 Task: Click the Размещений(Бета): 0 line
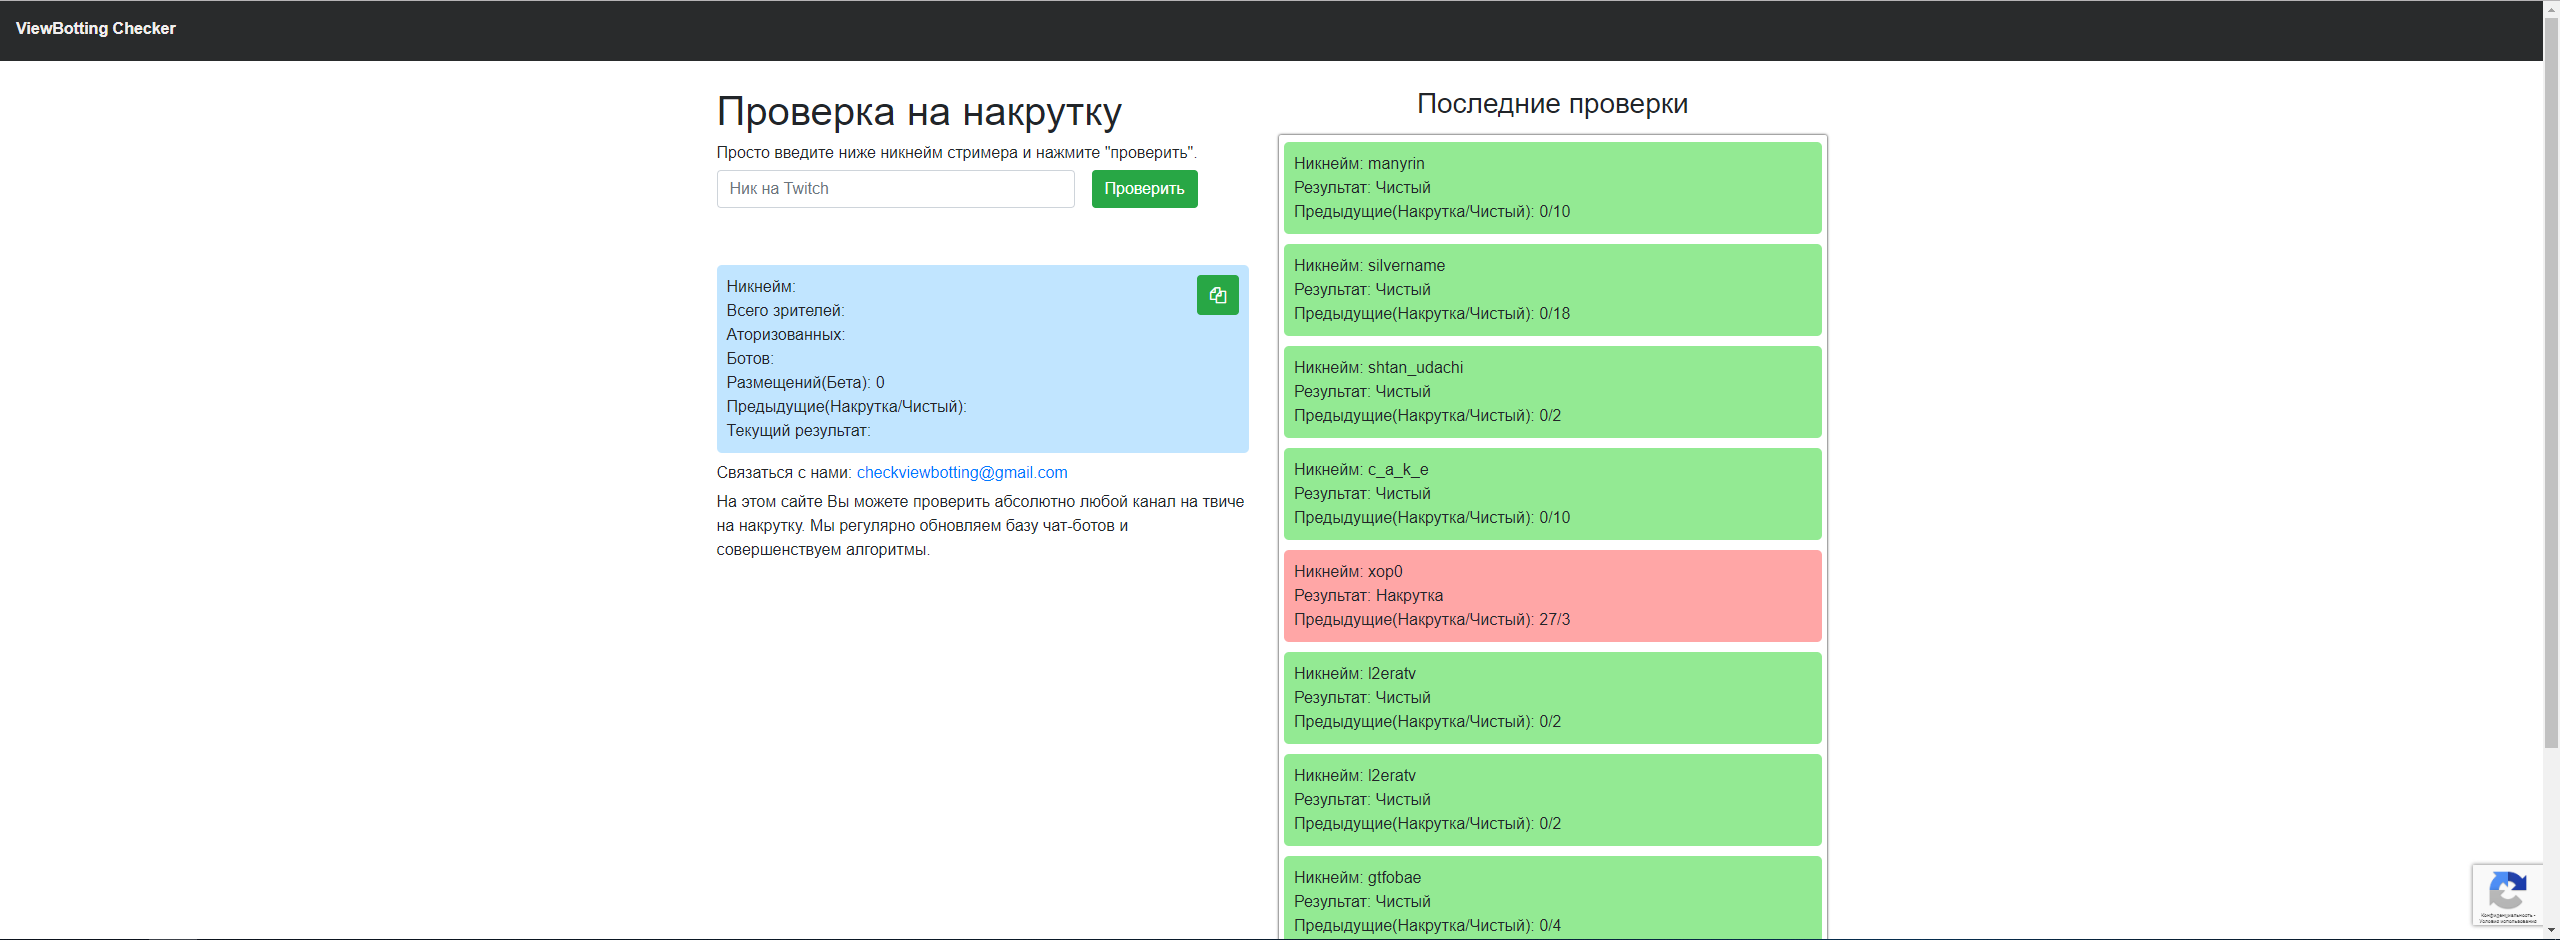(x=805, y=383)
